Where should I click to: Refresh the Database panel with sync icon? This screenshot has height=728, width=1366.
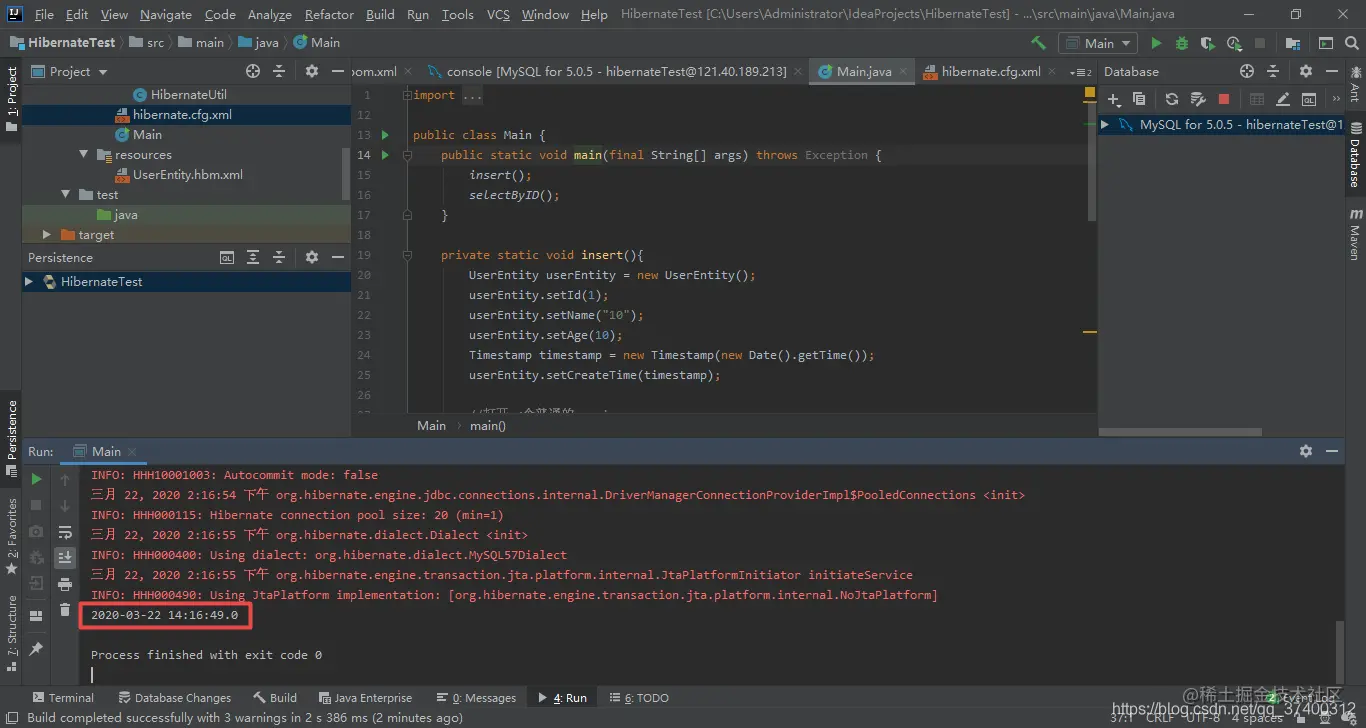[1172, 99]
